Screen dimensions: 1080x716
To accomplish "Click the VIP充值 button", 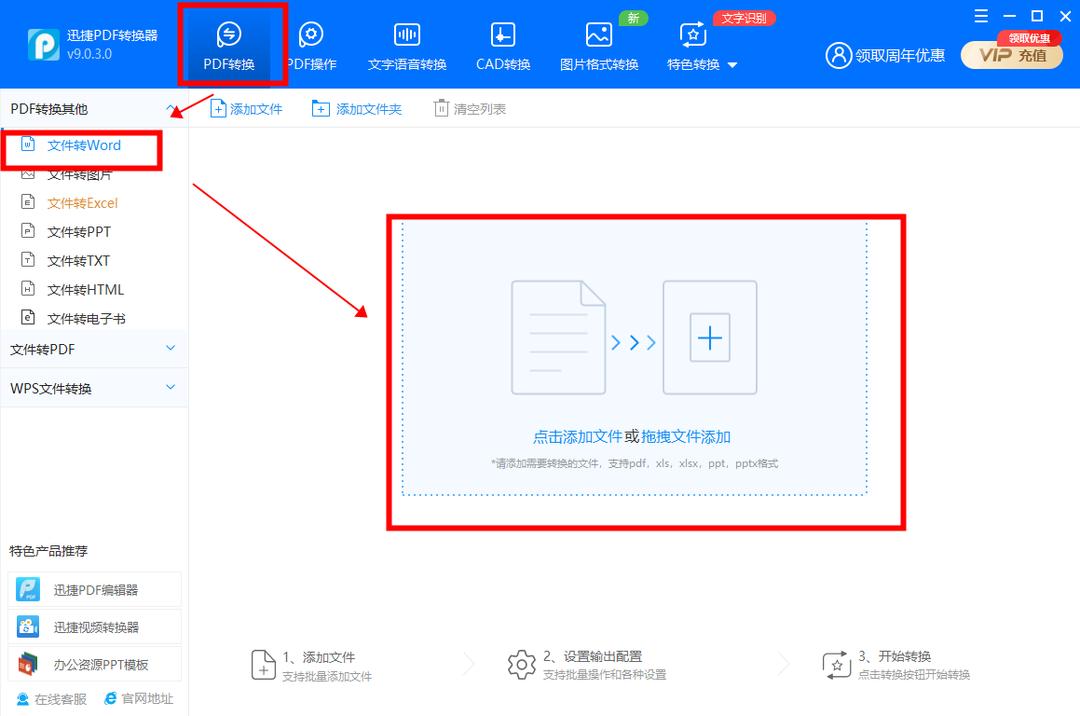I will click(x=1012, y=57).
